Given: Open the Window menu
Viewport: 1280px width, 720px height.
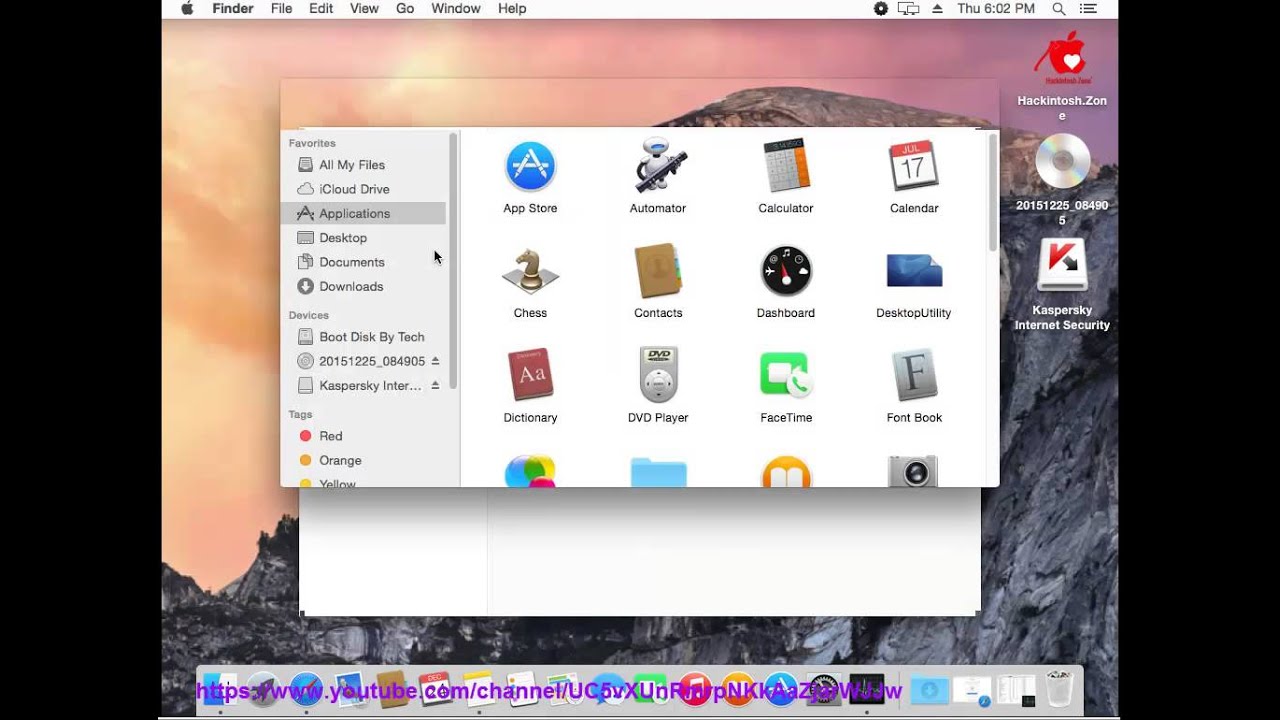Looking at the screenshot, I should [456, 8].
